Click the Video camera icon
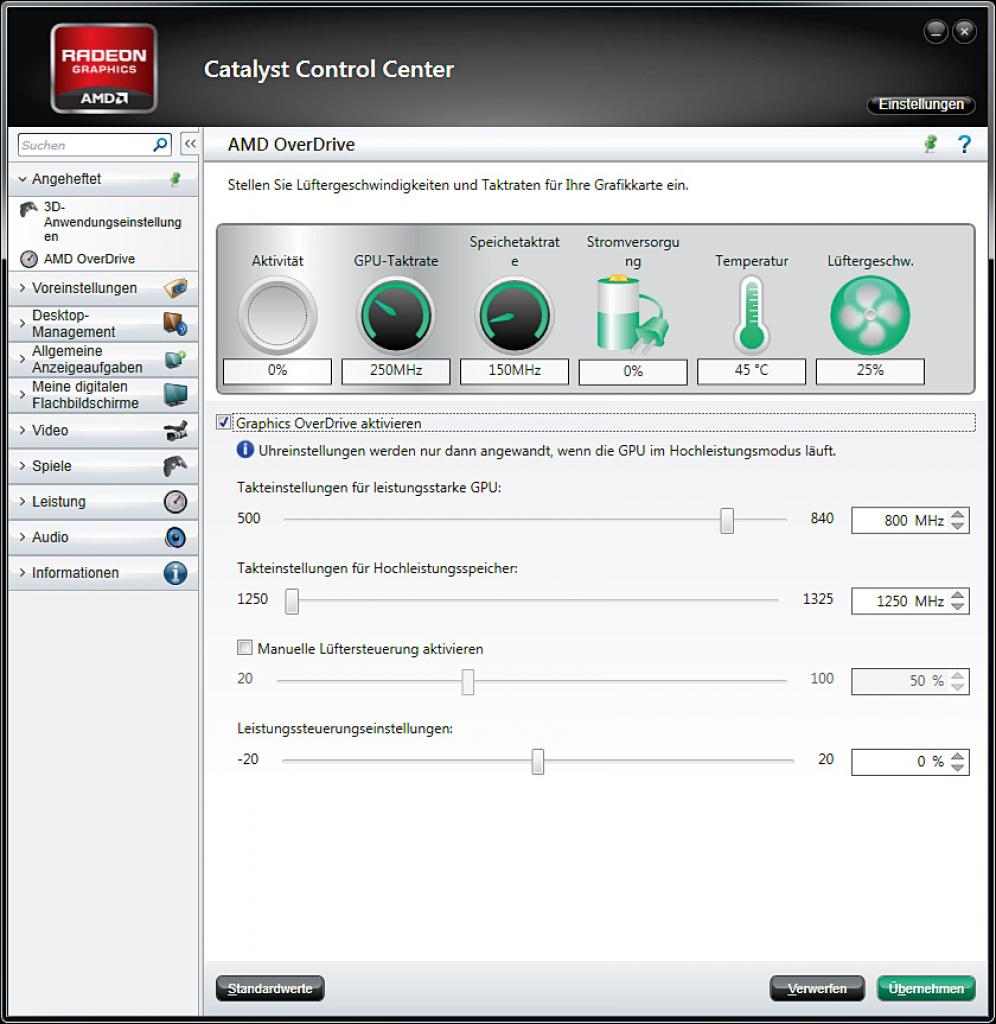 [x=175, y=430]
